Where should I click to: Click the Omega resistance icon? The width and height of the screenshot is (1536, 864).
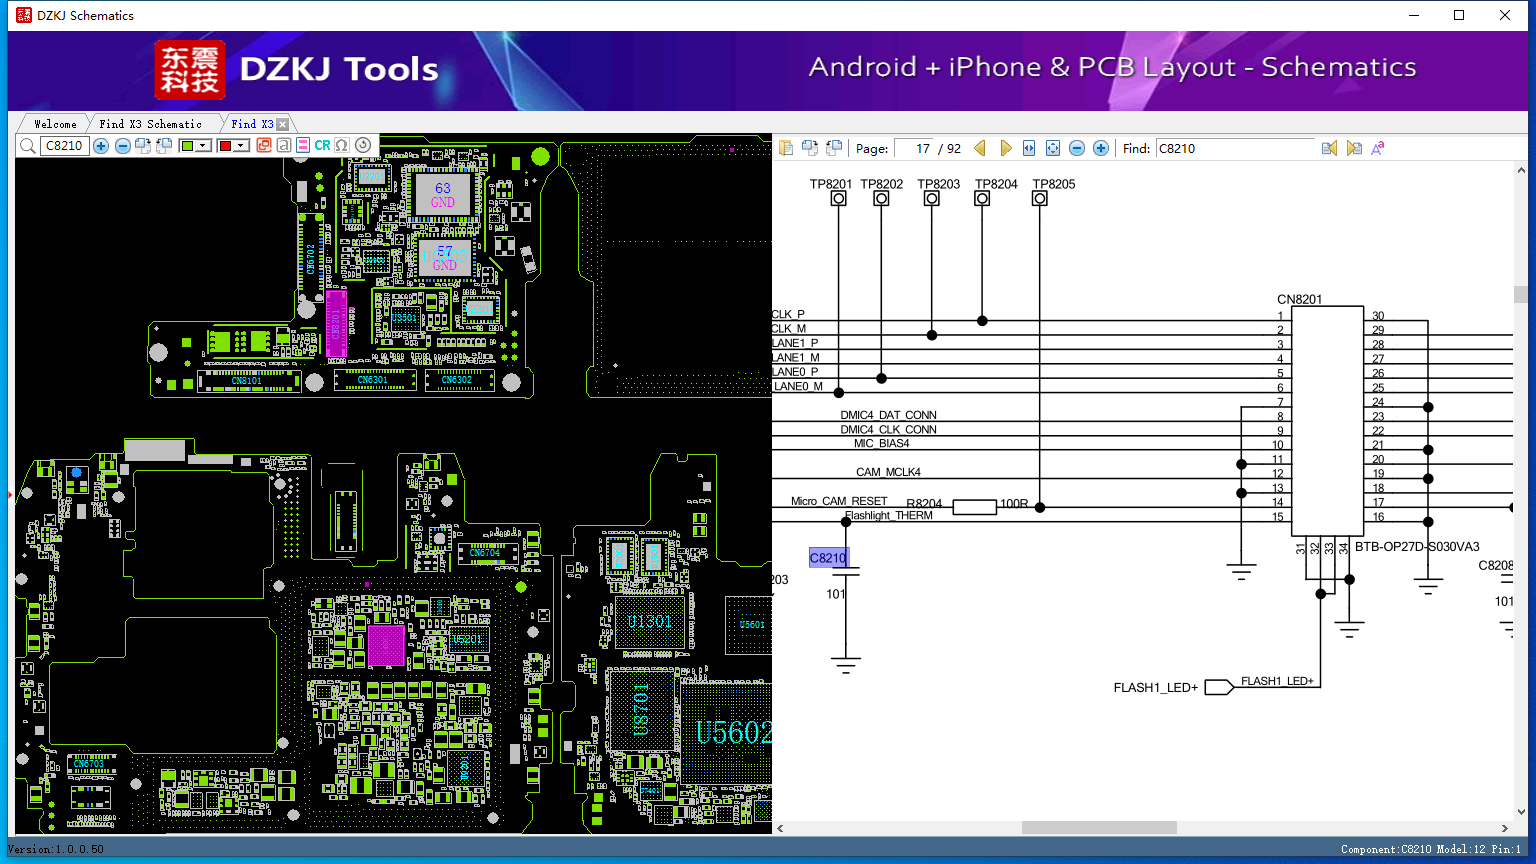pyautogui.click(x=342, y=146)
